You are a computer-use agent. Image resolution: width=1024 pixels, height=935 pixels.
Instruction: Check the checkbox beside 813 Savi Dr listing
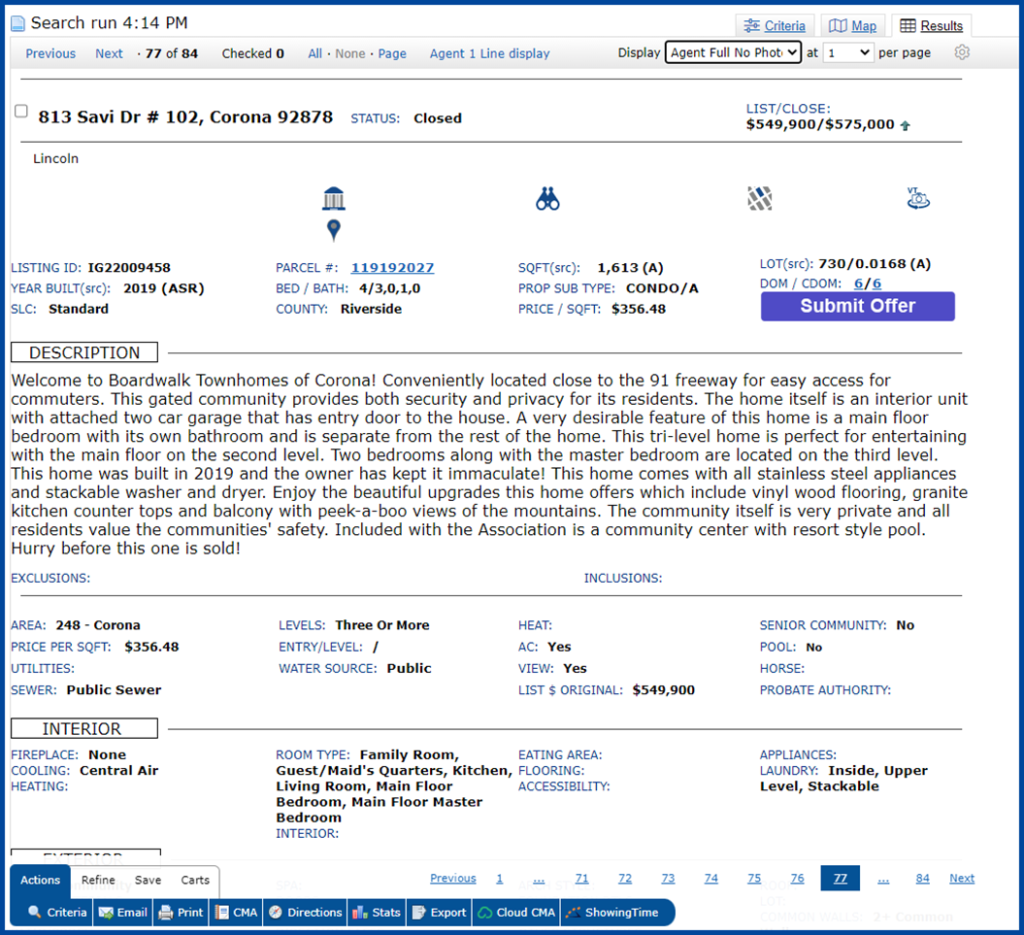tap(20, 111)
